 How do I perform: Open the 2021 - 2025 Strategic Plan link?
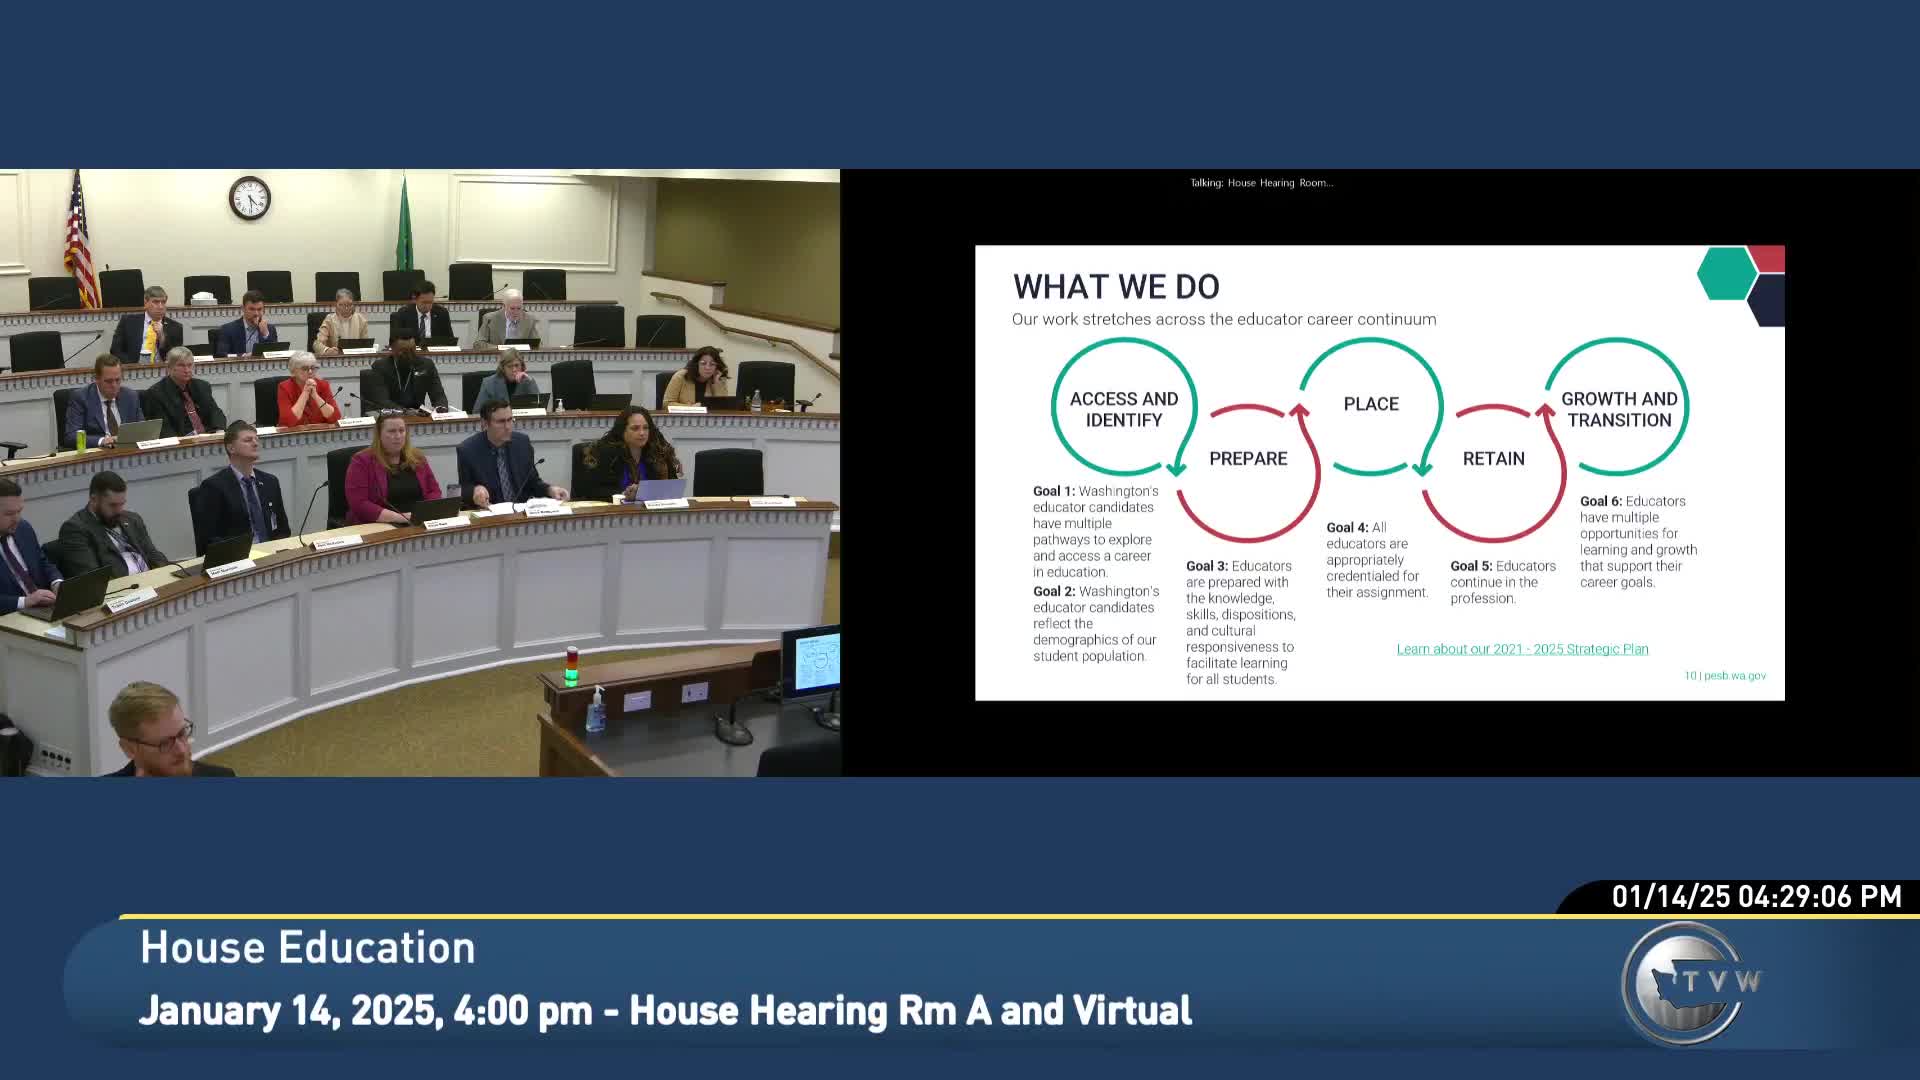pyautogui.click(x=1522, y=649)
